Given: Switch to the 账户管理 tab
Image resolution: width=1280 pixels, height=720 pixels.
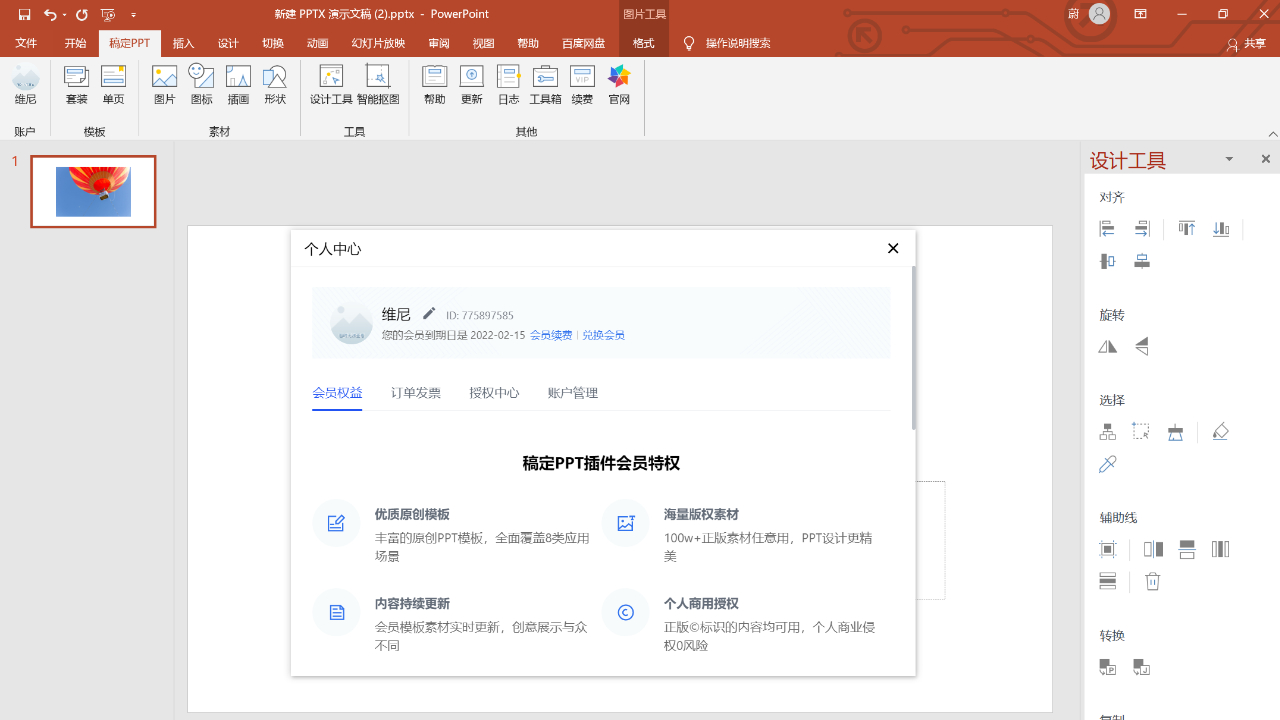Looking at the screenshot, I should [572, 392].
